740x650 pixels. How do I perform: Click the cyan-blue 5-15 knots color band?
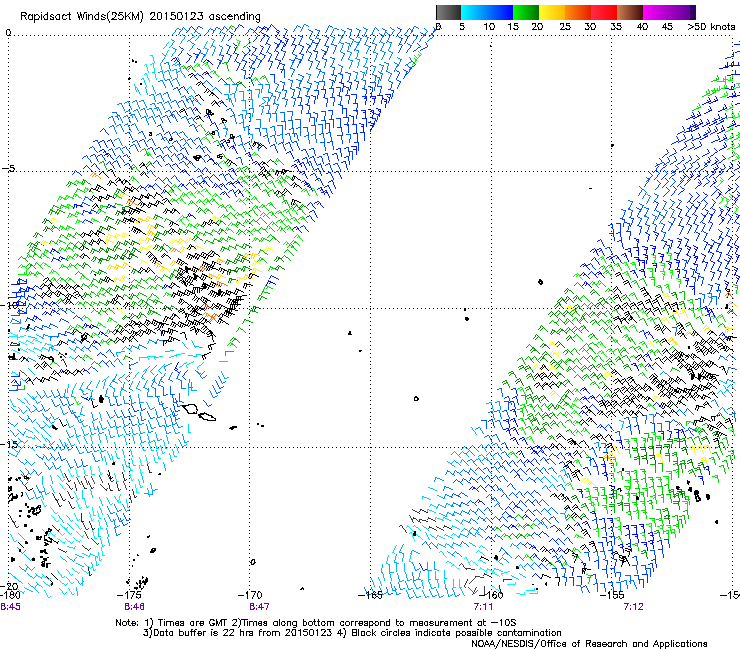[487, 12]
